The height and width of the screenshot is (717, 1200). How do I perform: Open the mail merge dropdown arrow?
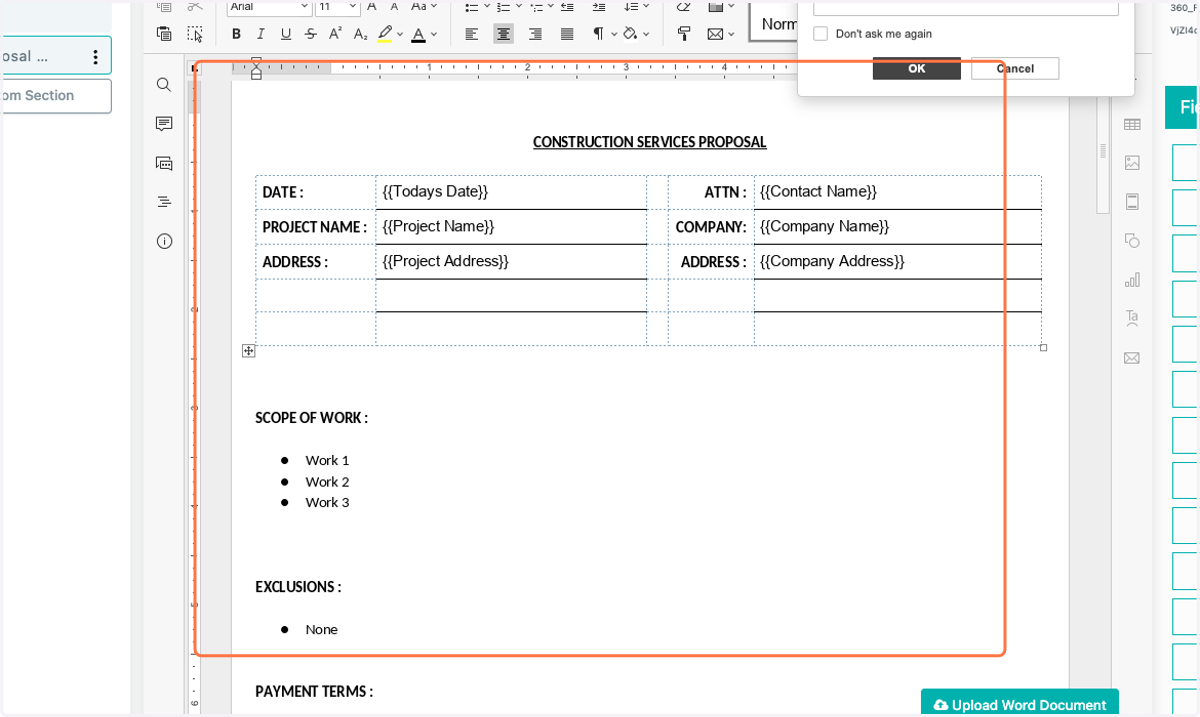732,34
